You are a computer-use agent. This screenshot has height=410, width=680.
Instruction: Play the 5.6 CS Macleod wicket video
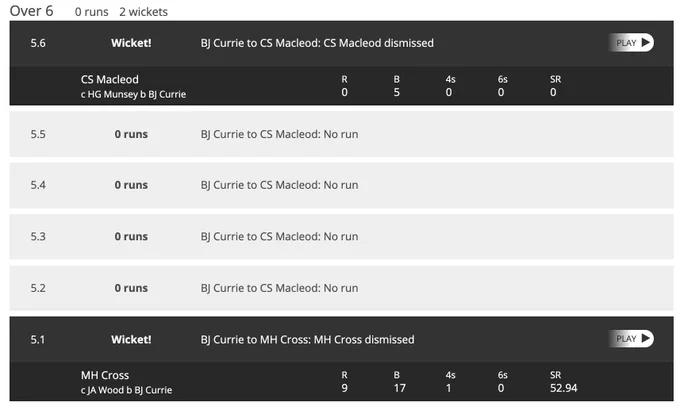click(x=631, y=43)
